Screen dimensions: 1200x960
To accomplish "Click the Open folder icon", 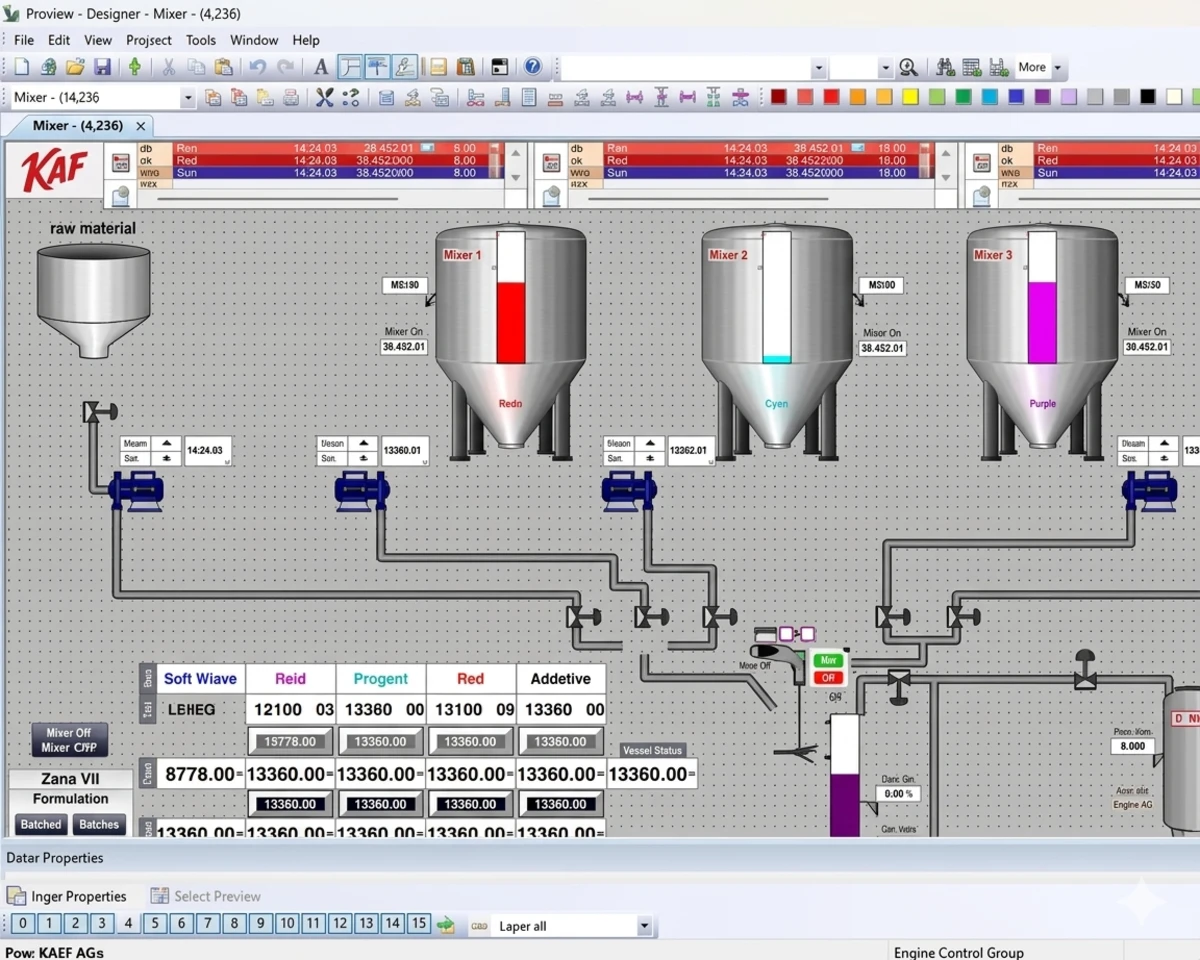I will point(75,67).
